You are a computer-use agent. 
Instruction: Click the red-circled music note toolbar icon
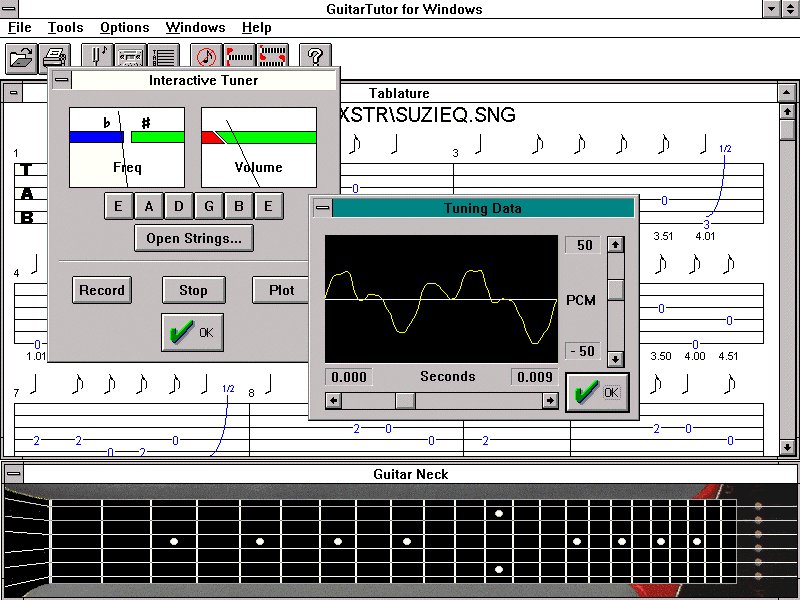[206, 56]
